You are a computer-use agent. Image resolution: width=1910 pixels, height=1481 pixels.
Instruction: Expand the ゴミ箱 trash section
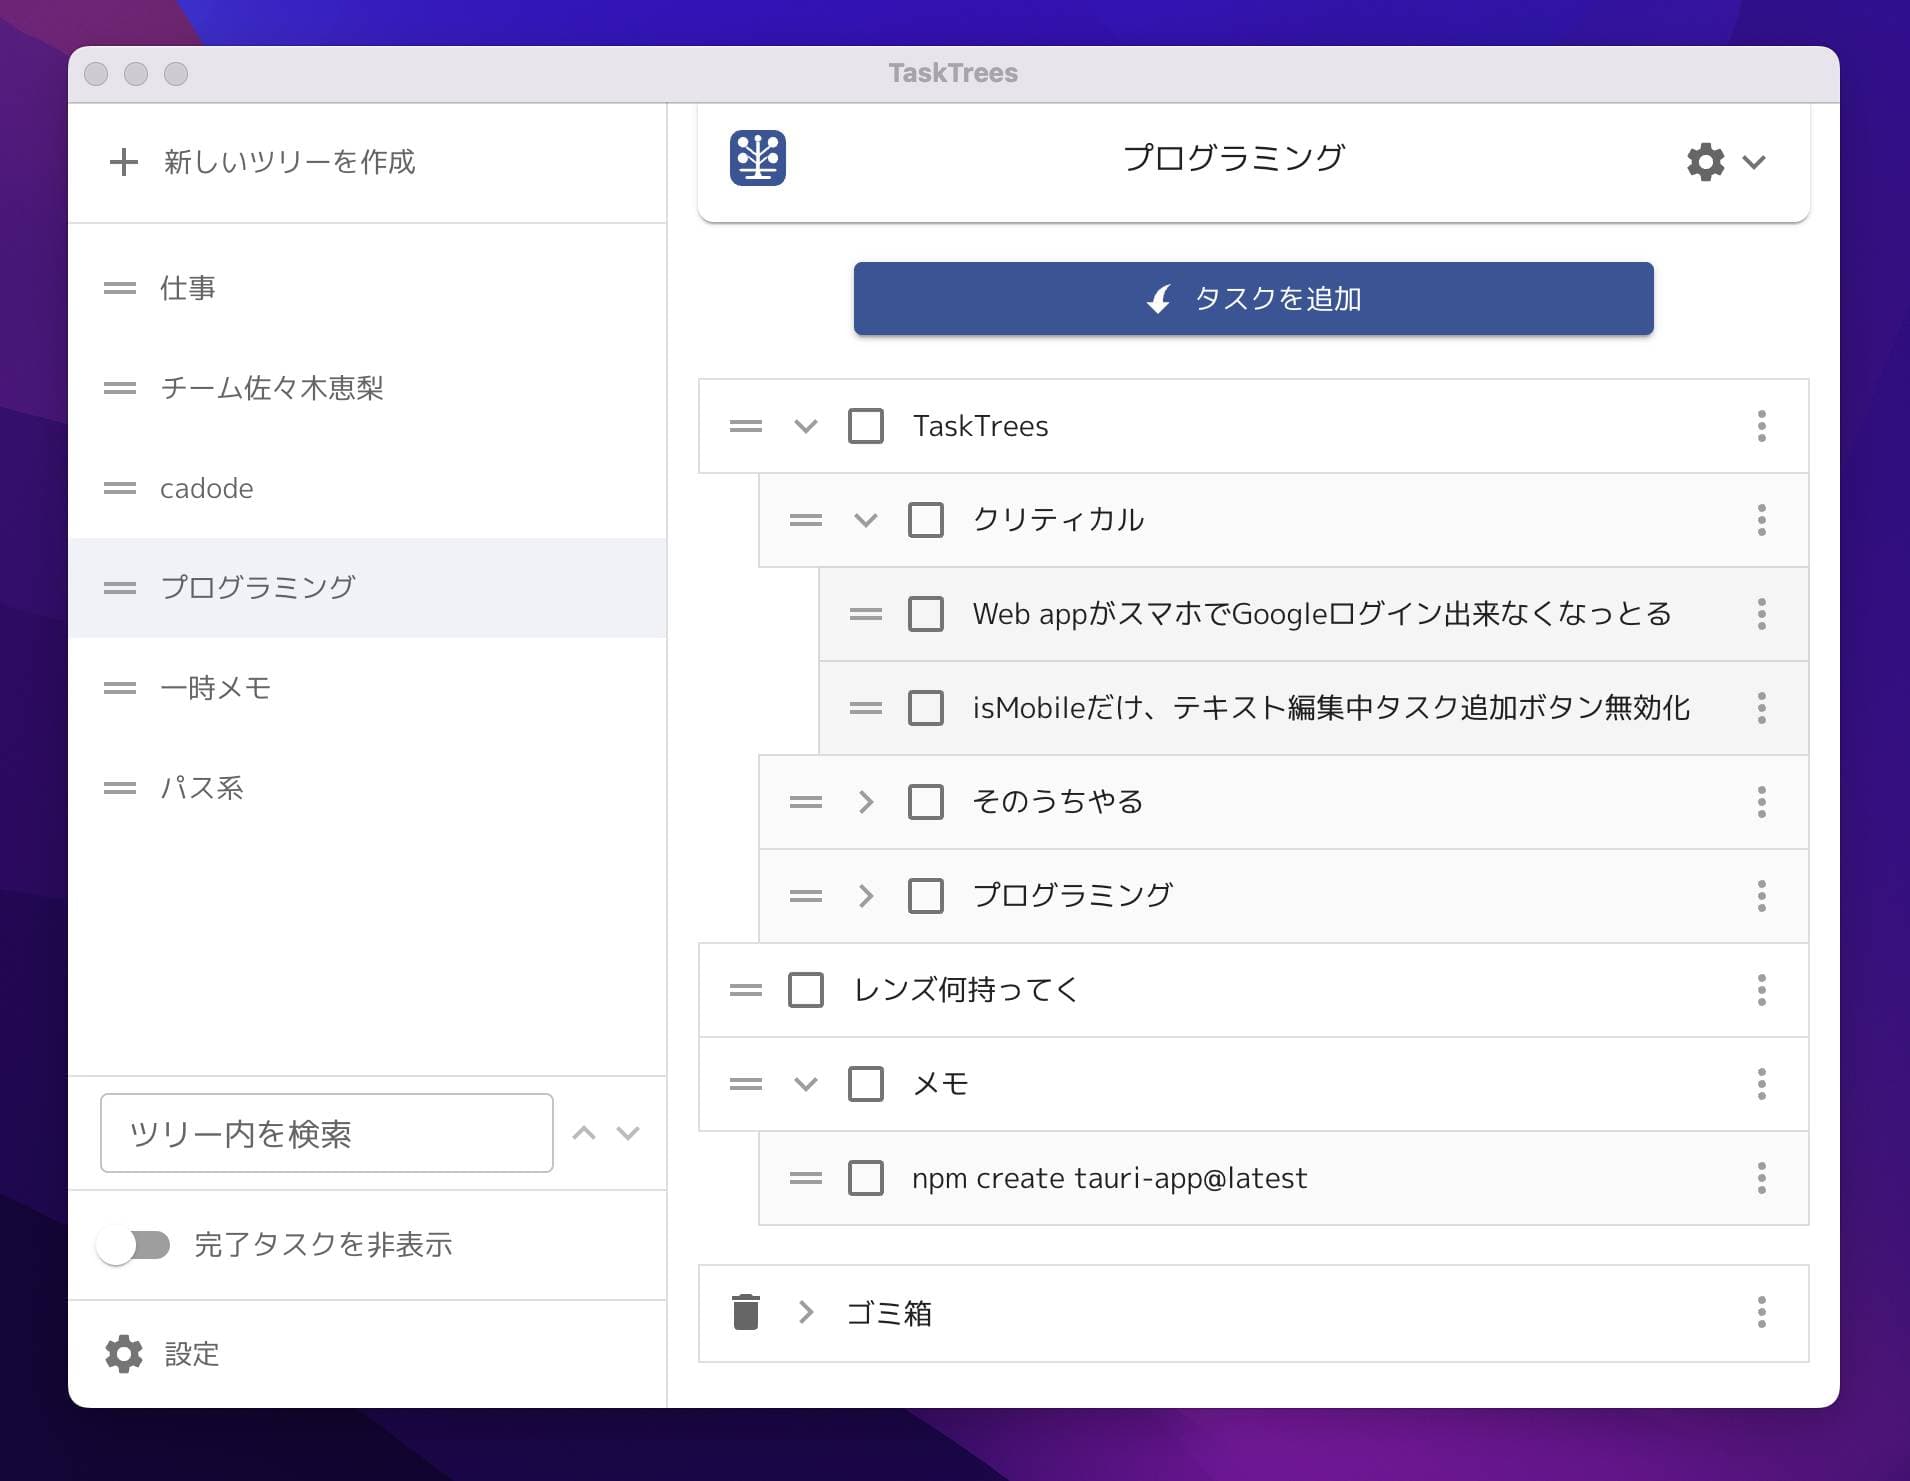(805, 1312)
